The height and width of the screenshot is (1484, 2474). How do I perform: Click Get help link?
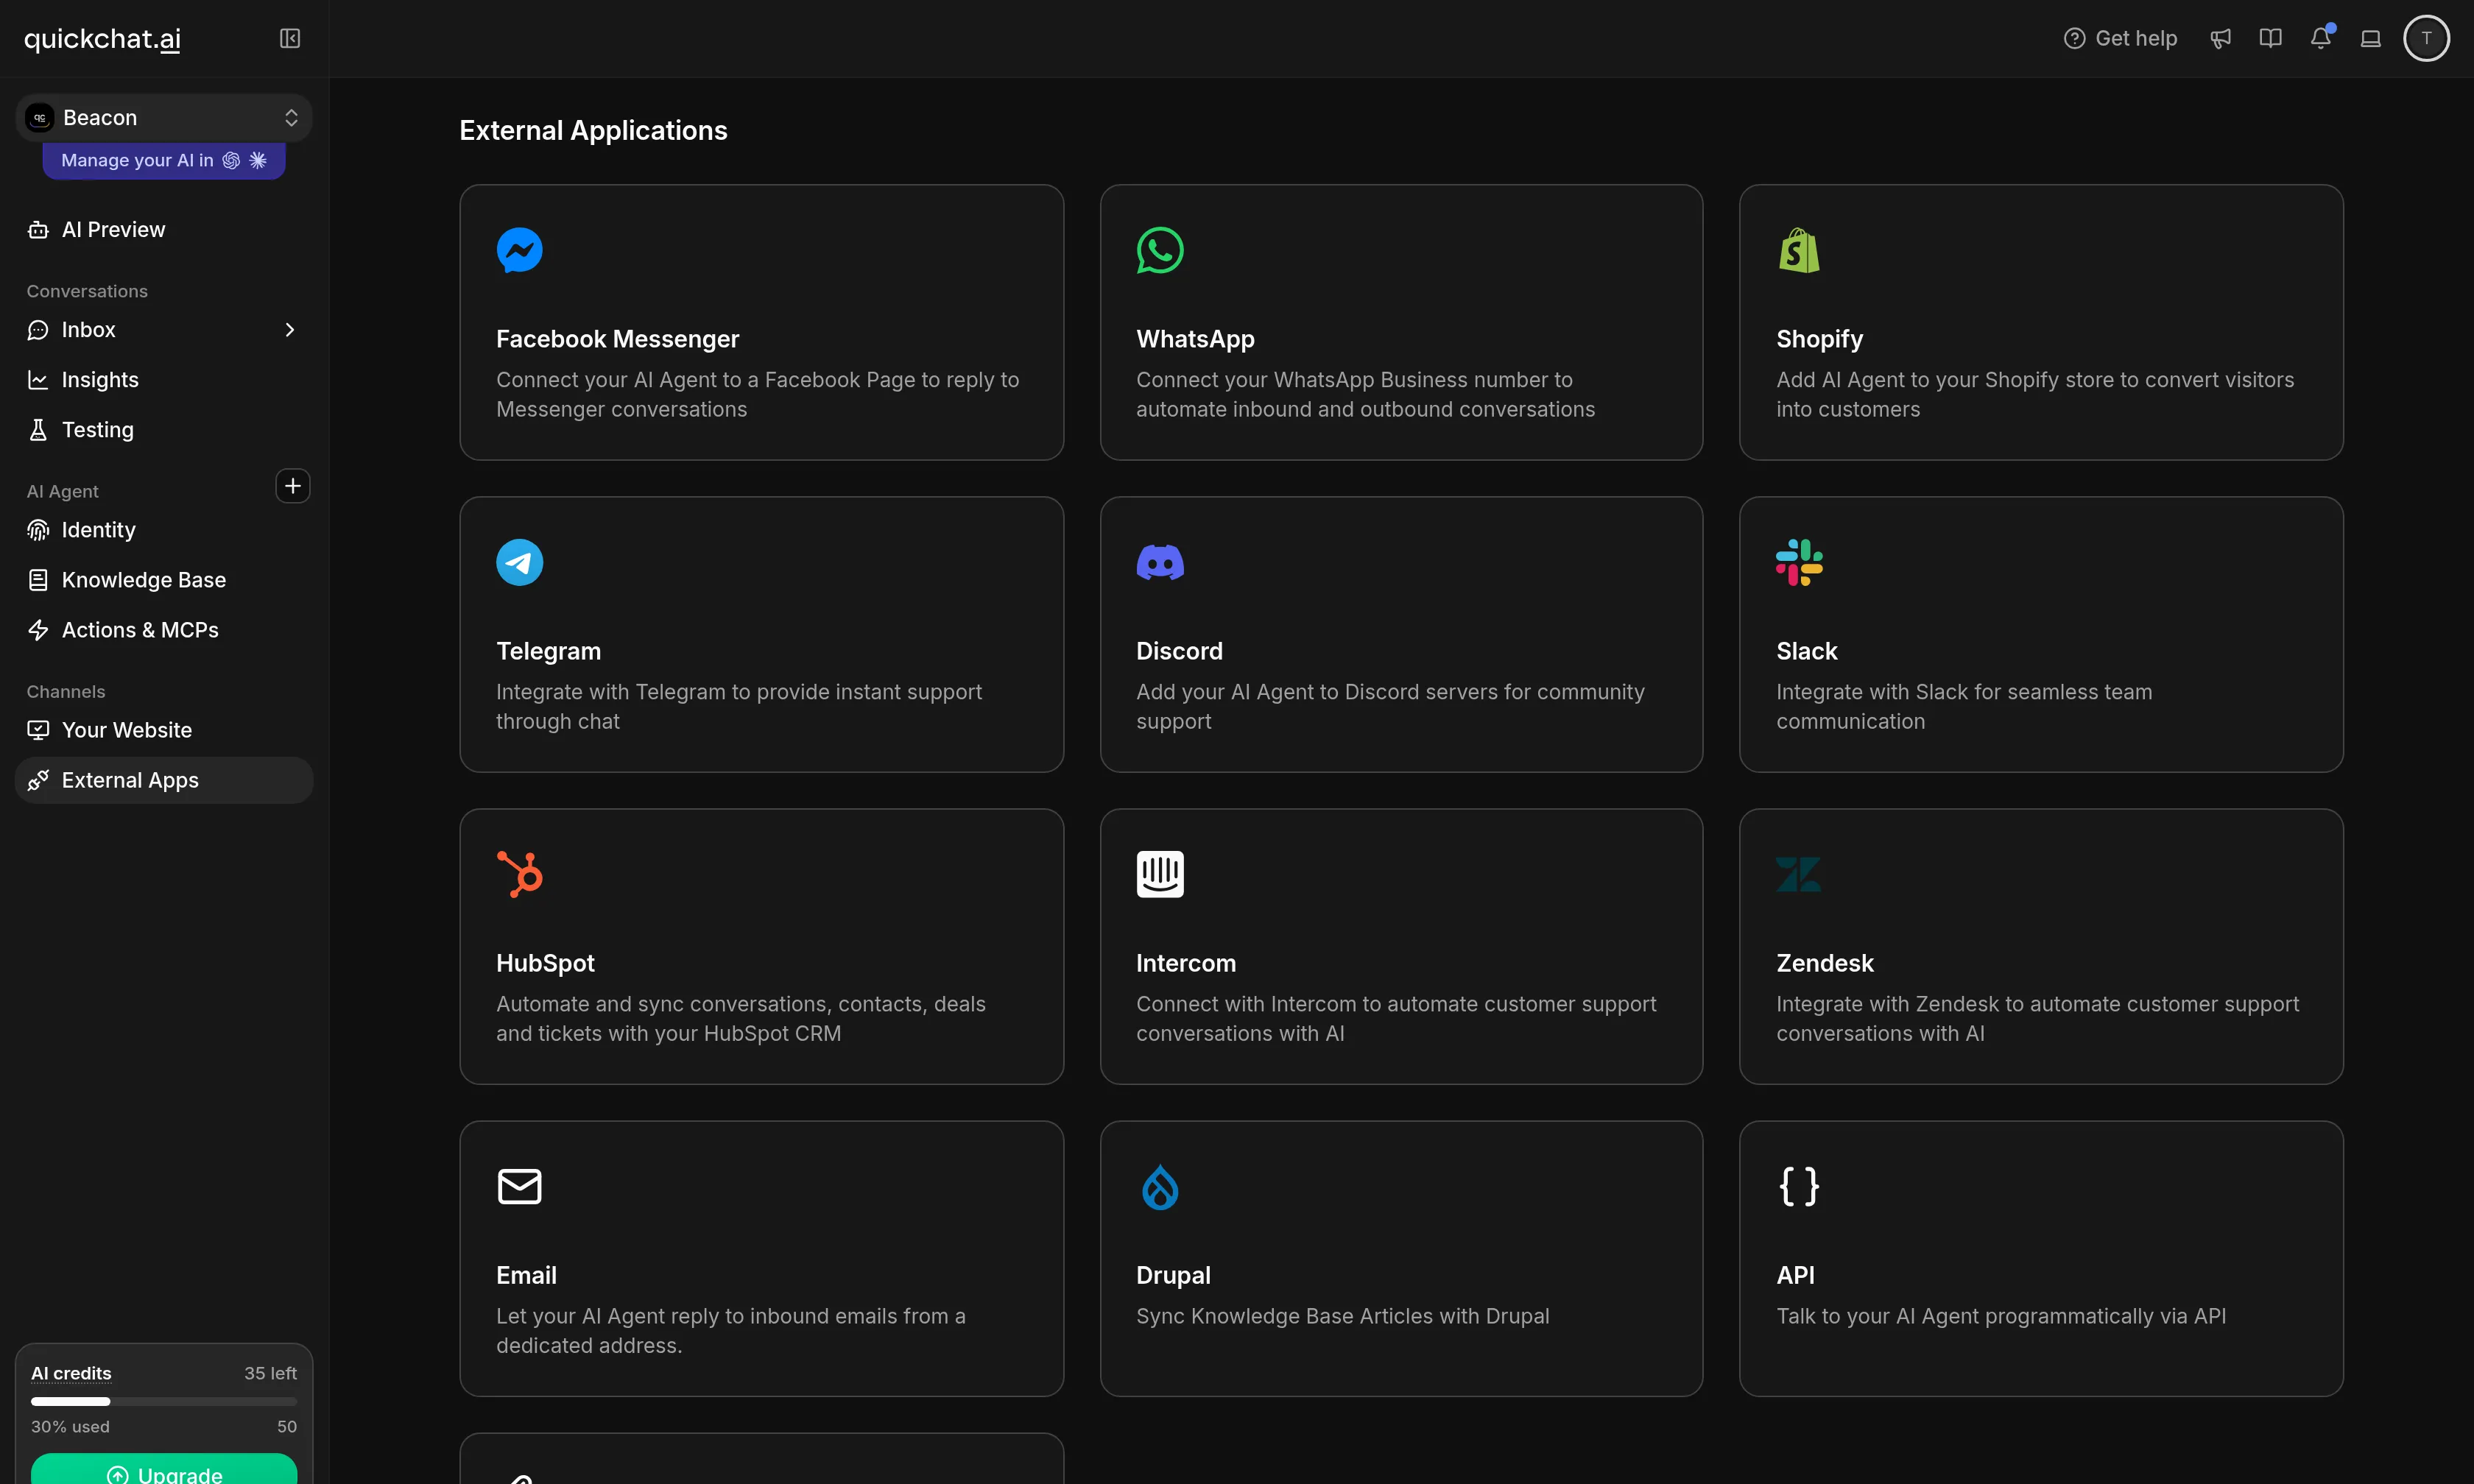tap(2120, 38)
